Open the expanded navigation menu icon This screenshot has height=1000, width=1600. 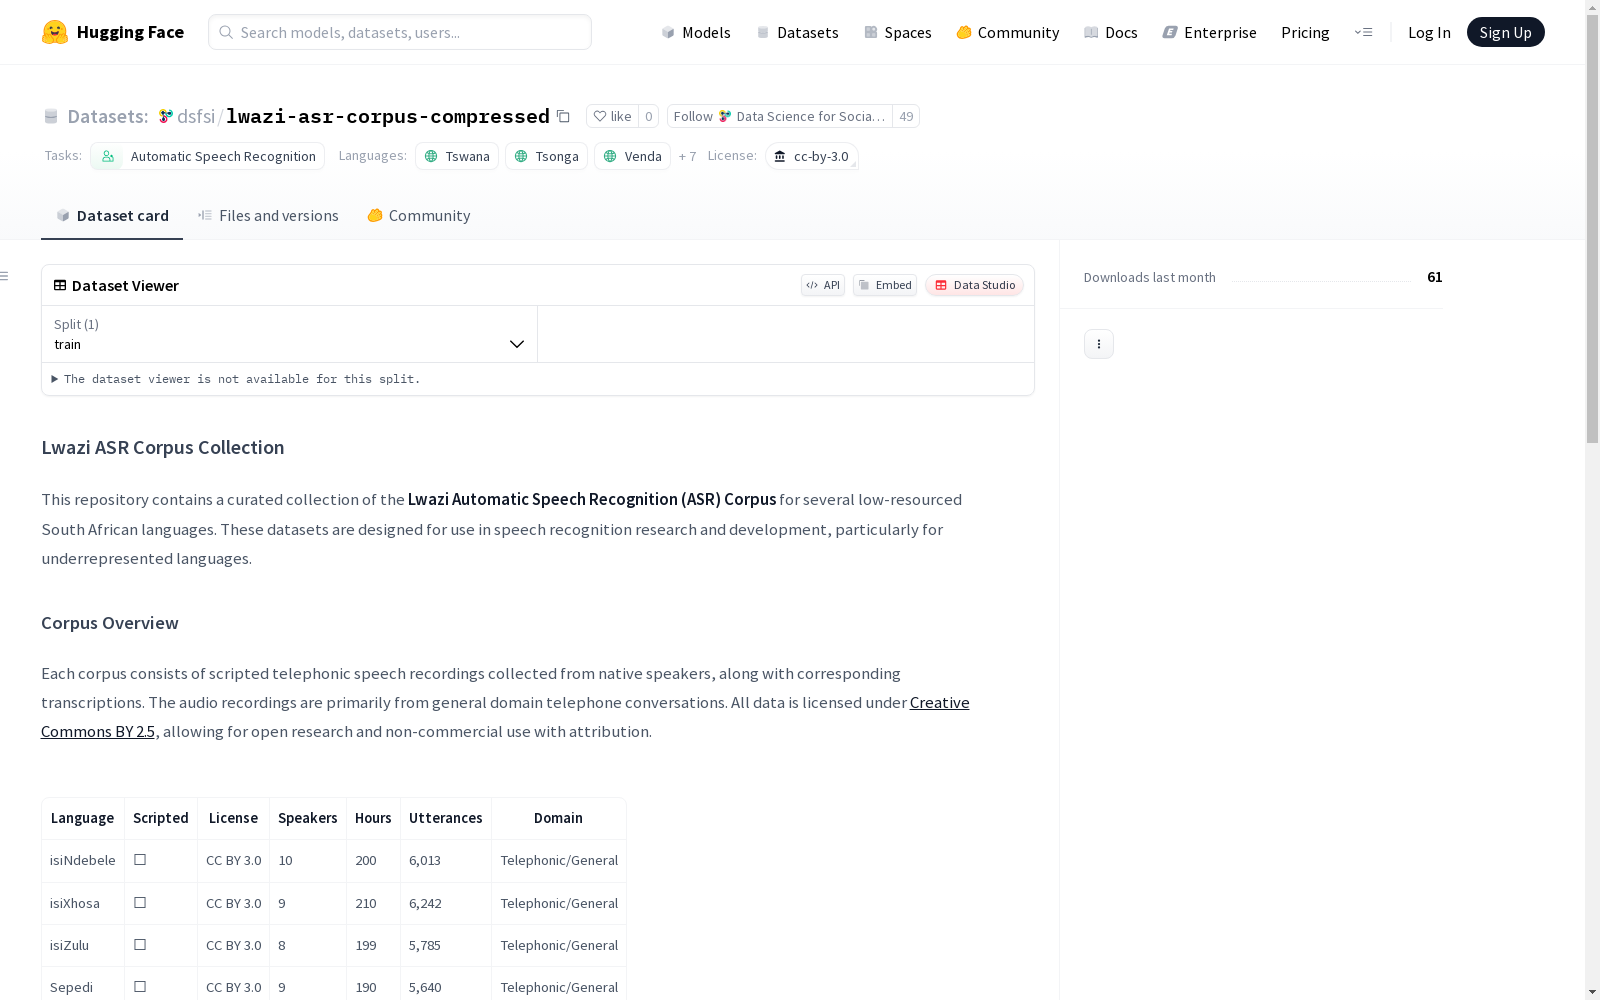click(x=1363, y=32)
